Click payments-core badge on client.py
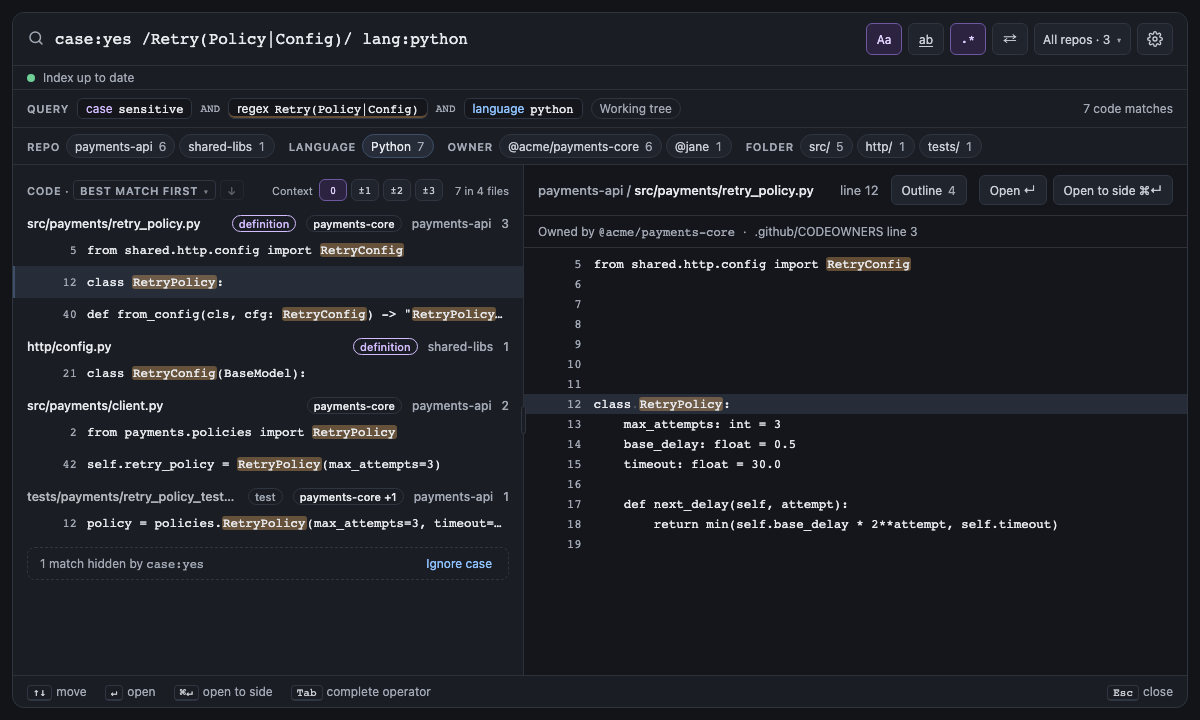This screenshot has height=720, width=1200. (354, 406)
